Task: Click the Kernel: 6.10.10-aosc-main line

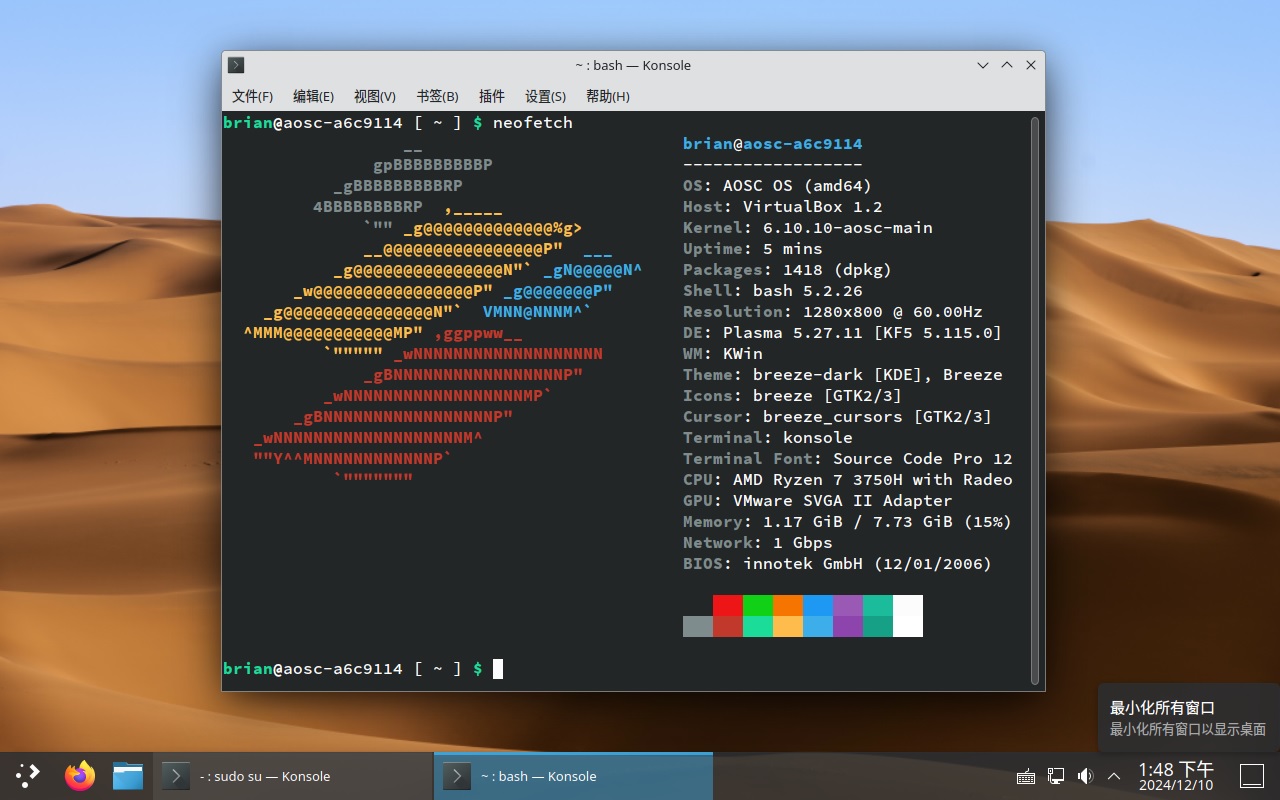Action: click(808, 228)
